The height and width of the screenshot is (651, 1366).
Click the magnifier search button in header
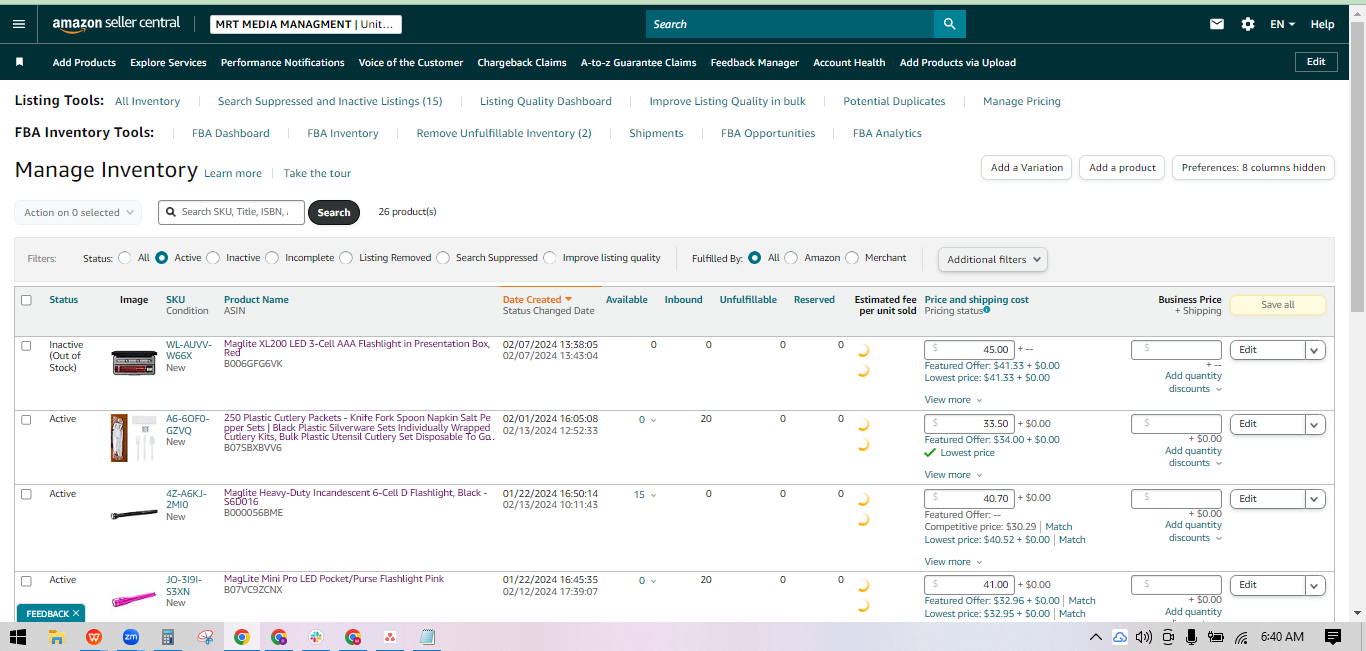tap(949, 24)
